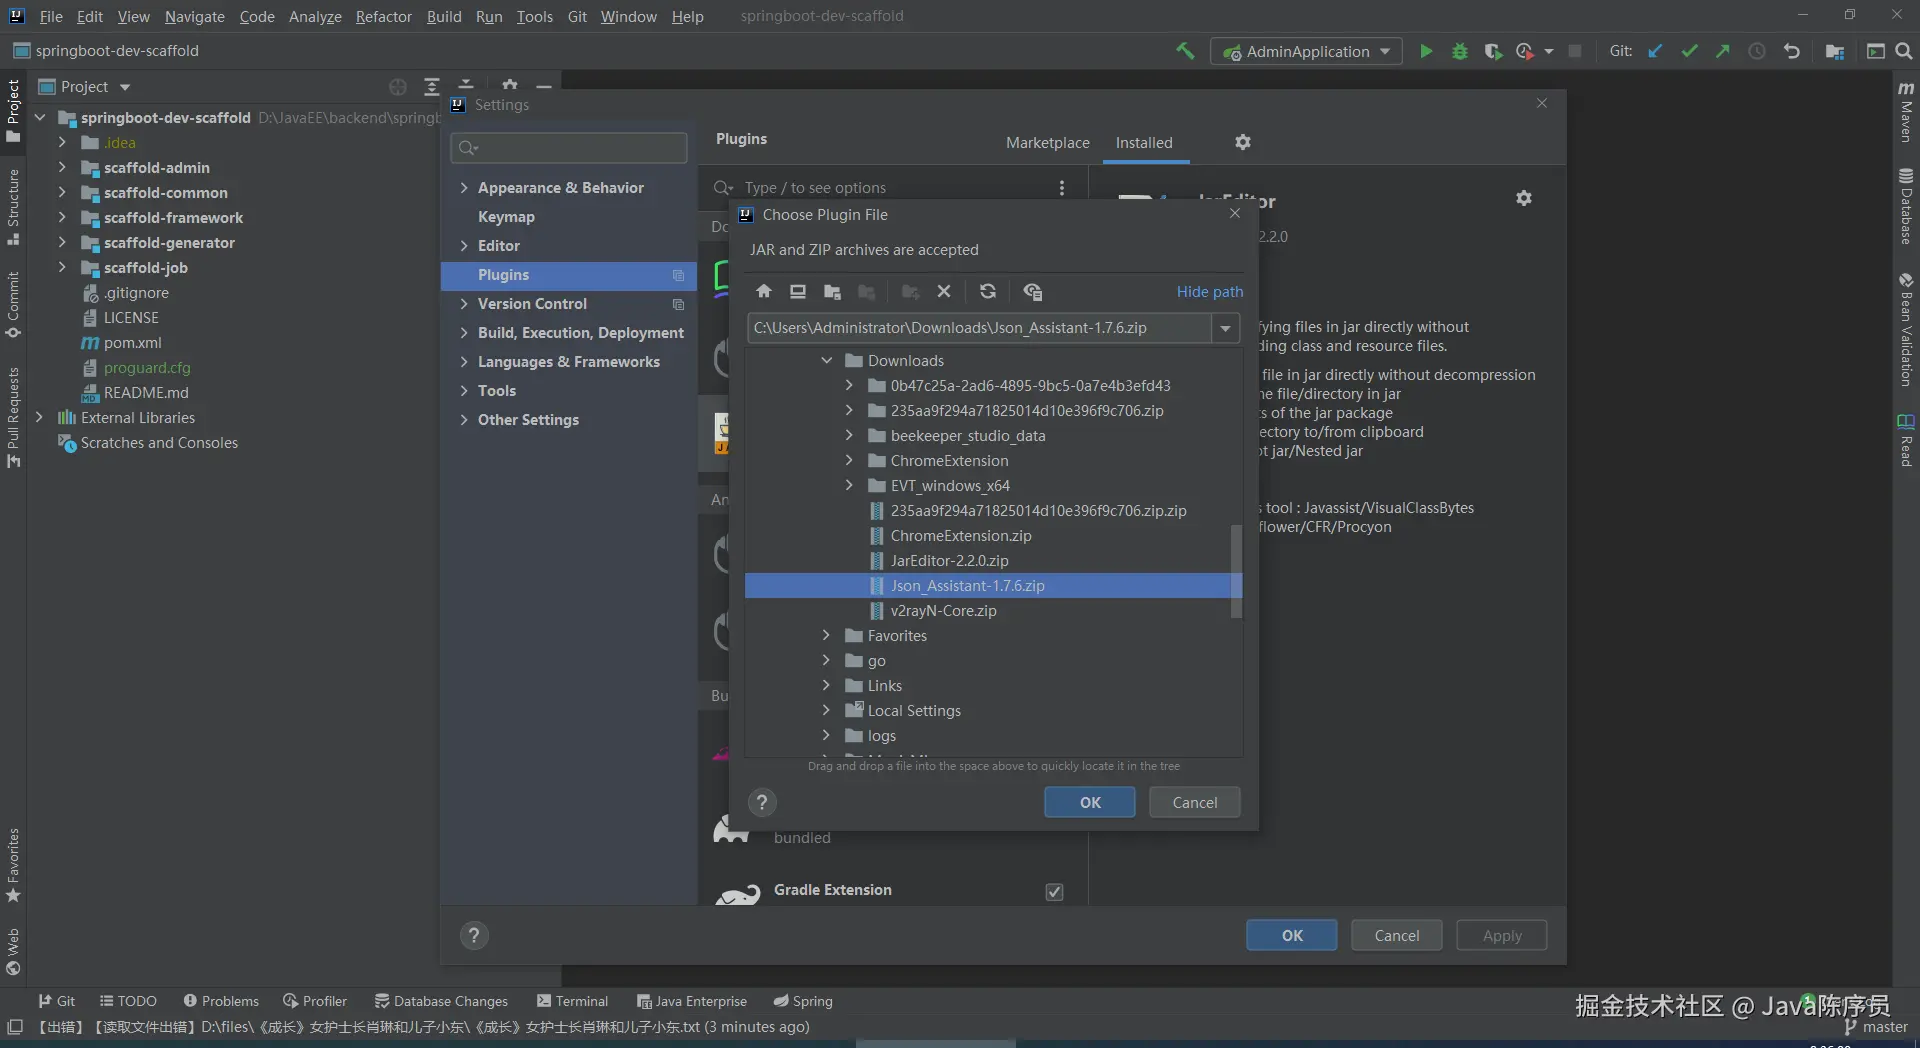This screenshot has width=1920, height=1048.
Task: Expand the ChromeExtension folder
Action: [x=849, y=460]
